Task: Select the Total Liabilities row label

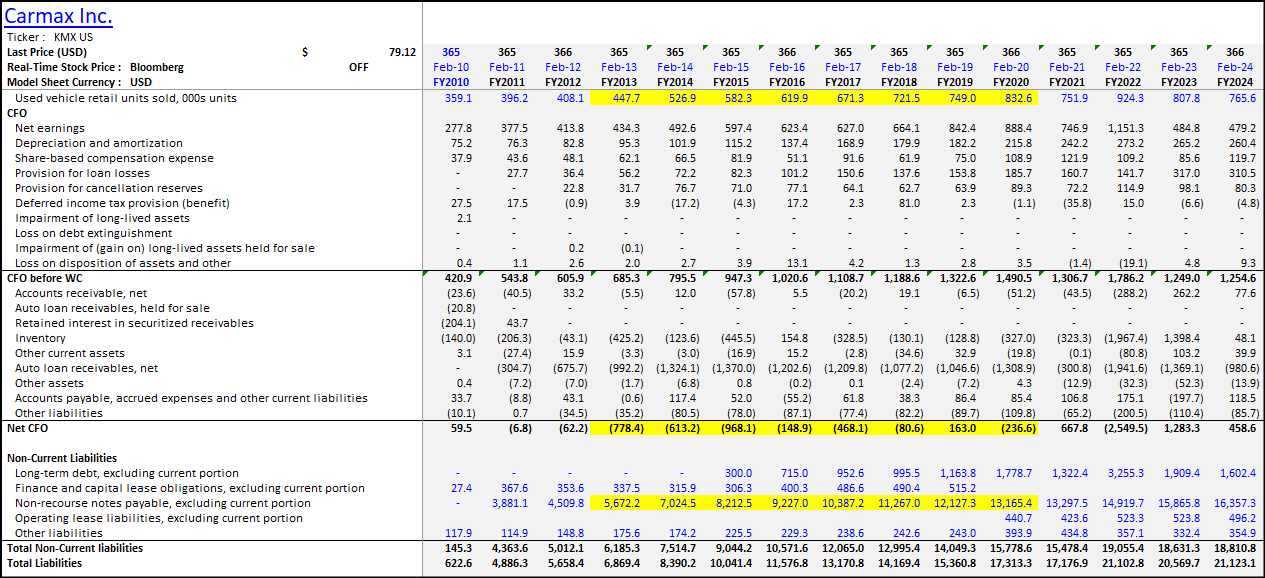Action: [x=45, y=563]
